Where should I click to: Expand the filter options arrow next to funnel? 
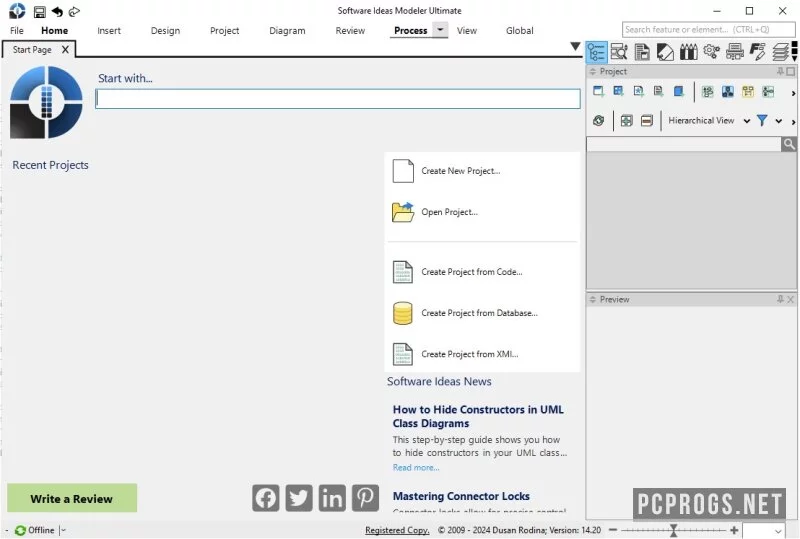779,121
